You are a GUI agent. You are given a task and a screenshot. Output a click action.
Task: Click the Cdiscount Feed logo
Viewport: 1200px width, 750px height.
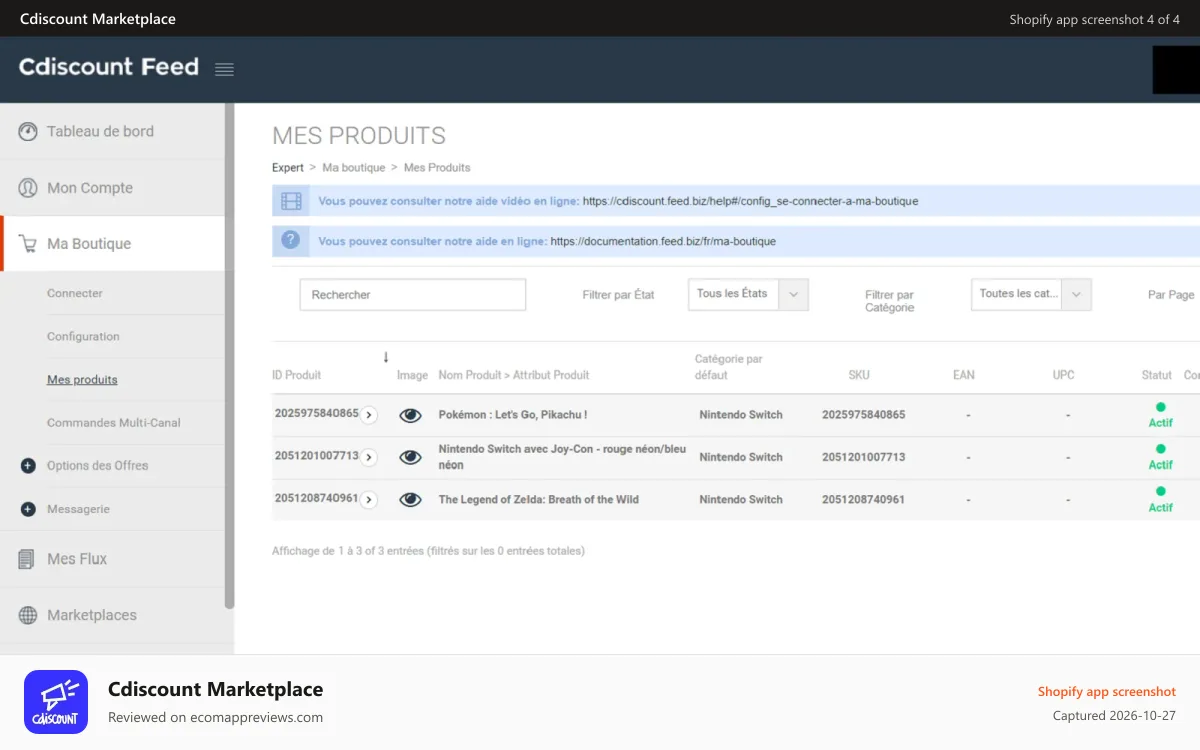coord(109,67)
